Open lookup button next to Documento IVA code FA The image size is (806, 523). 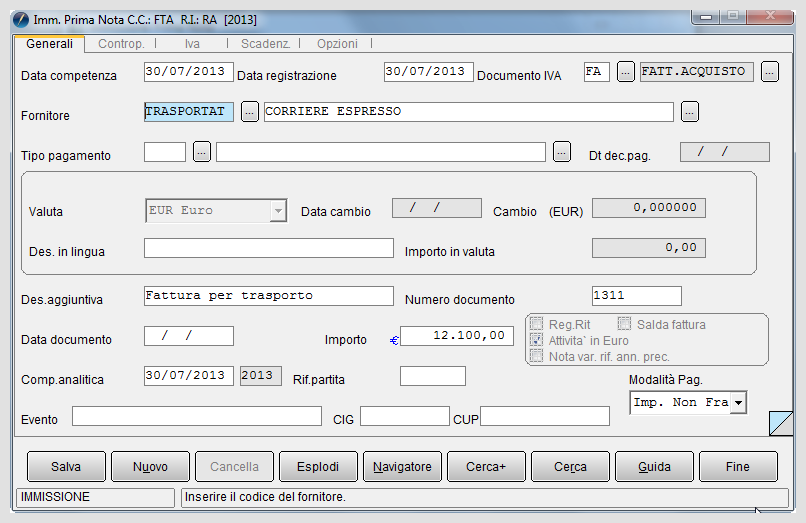pyautogui.click(x=625, y=72)
